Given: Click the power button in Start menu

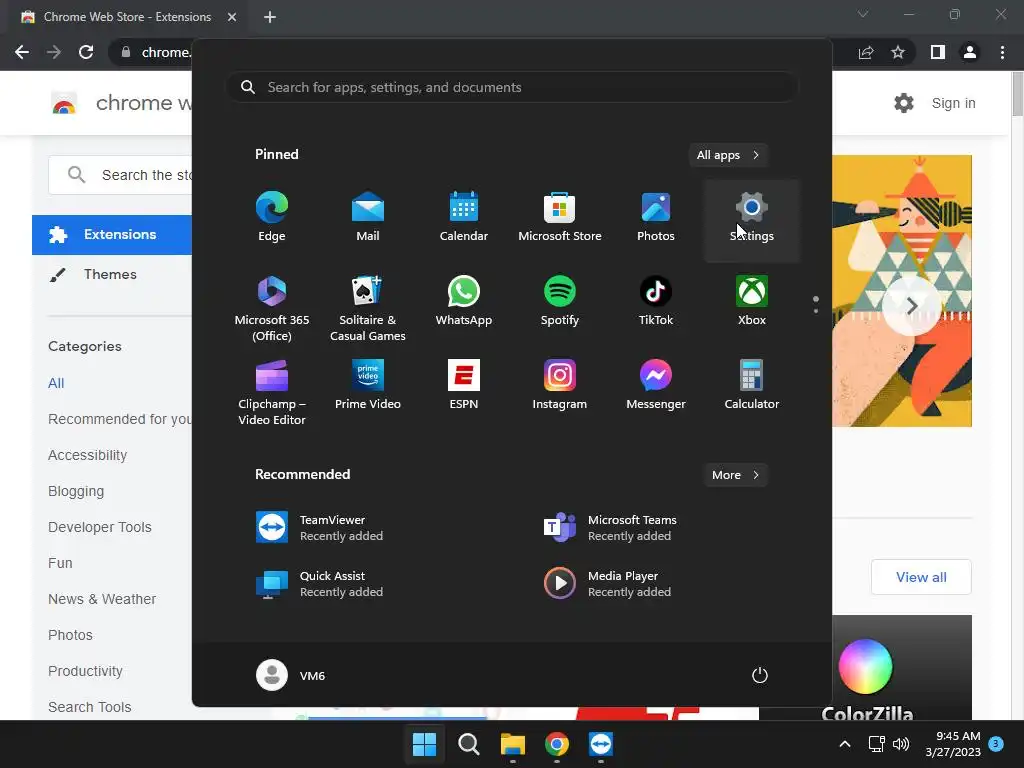Looking at the screenshot, I should [x=760, y=675].
